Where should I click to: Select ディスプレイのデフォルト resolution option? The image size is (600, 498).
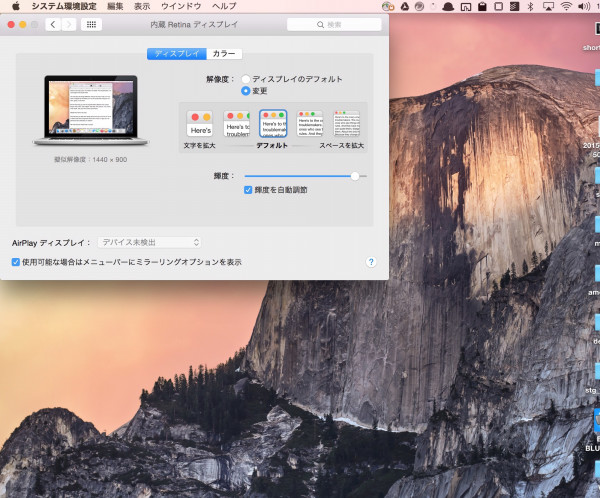246,79
